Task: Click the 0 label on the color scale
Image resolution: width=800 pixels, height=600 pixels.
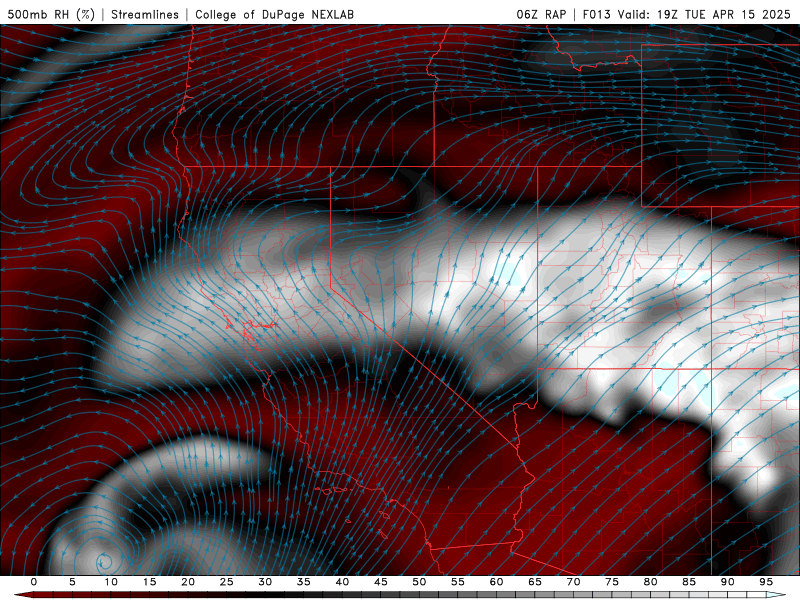Action: (34, 582)
